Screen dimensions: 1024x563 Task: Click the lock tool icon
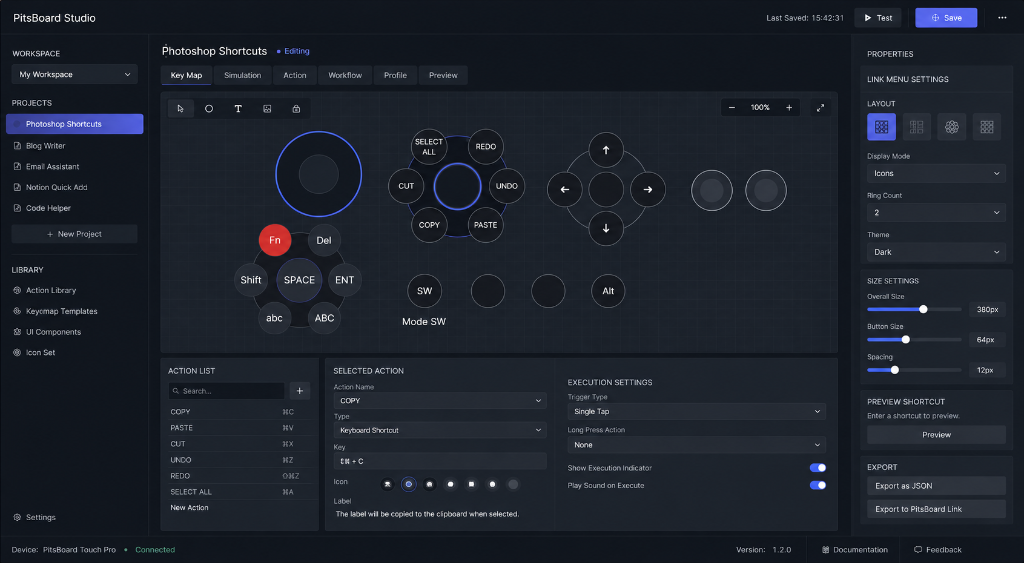tap(296, 108)
